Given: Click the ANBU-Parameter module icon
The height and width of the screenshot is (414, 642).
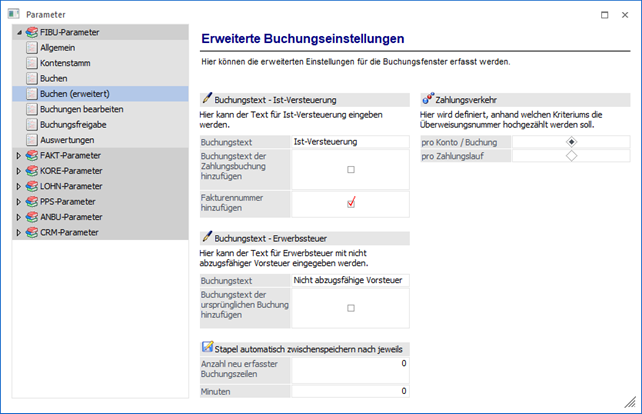Looking at the screenshot, I should [32, 217].
